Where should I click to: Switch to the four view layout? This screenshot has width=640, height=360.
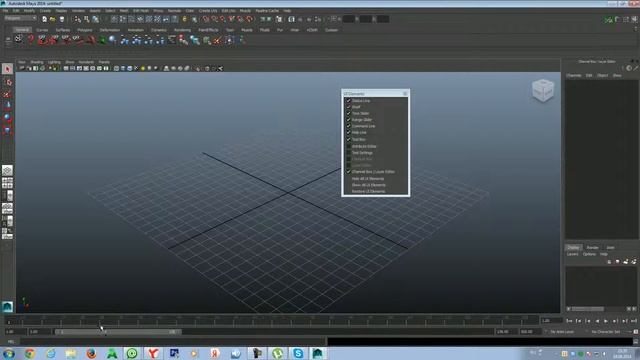pyautogui.click(x=7, y=183)
